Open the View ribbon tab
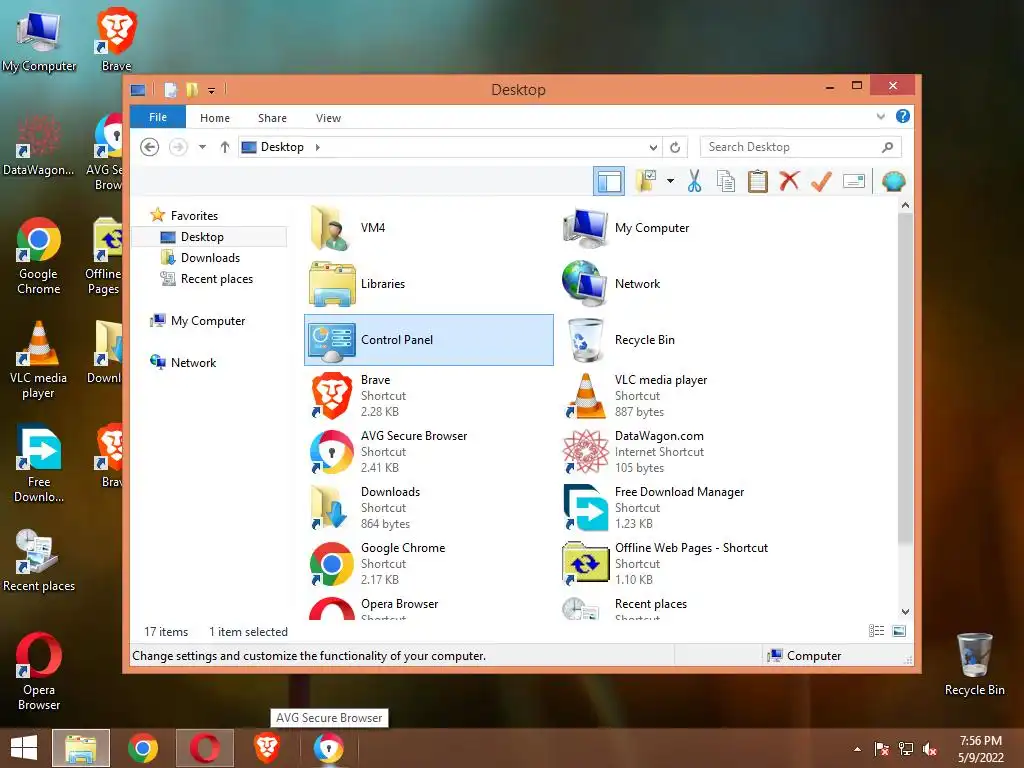 [328, 118]
